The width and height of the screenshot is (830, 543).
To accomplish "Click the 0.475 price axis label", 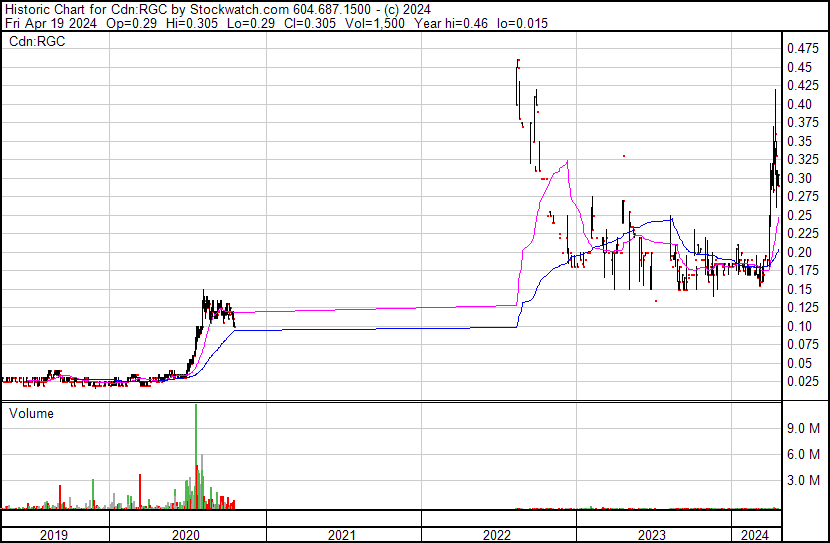I will [803, 49].
